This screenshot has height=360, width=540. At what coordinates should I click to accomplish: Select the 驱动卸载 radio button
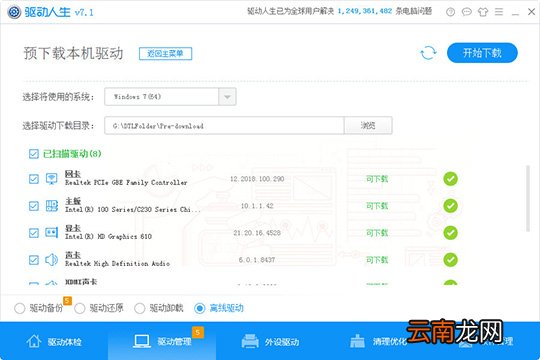click(x=139, y=308)
